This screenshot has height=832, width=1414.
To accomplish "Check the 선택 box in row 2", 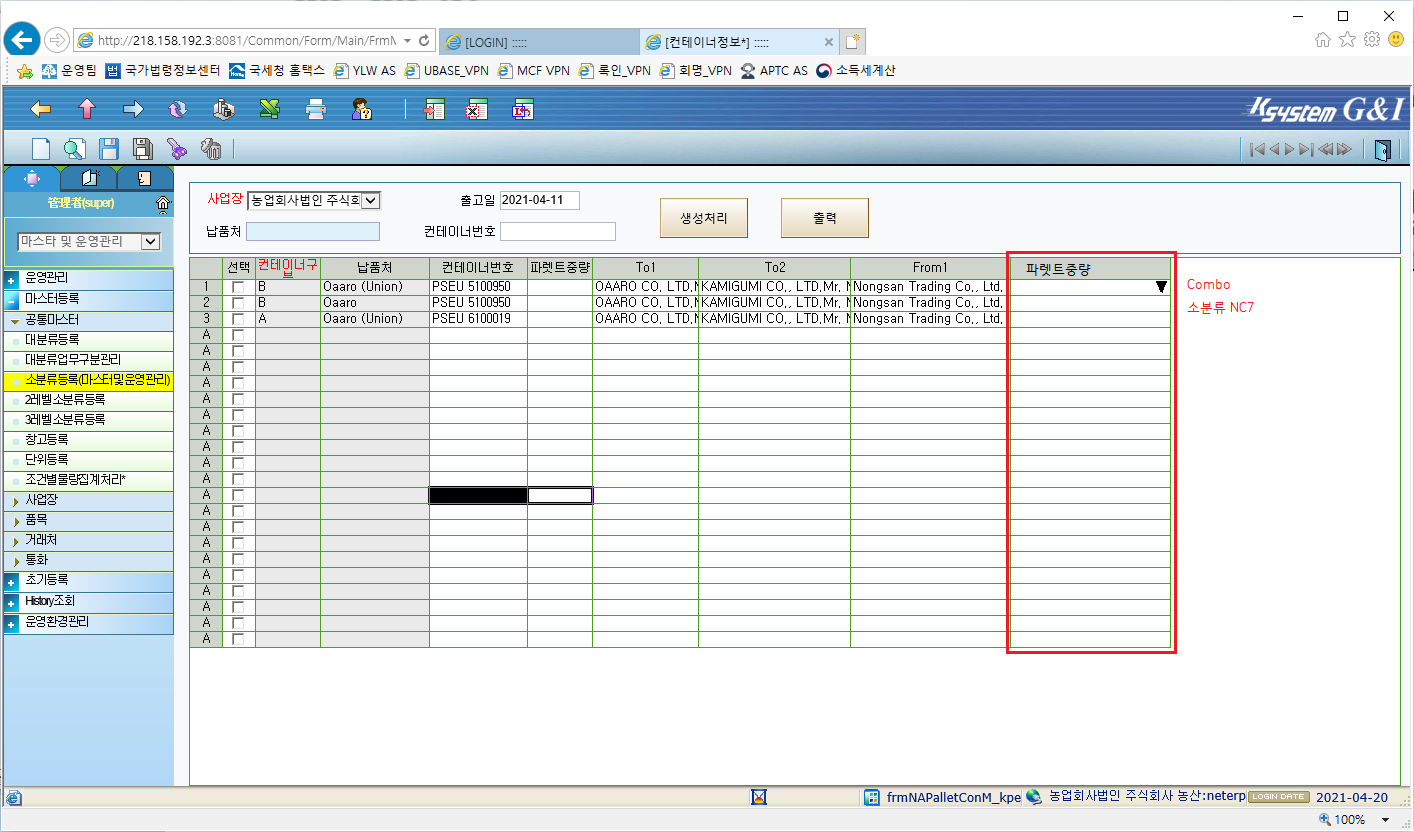I will click(x=238, y=303).
